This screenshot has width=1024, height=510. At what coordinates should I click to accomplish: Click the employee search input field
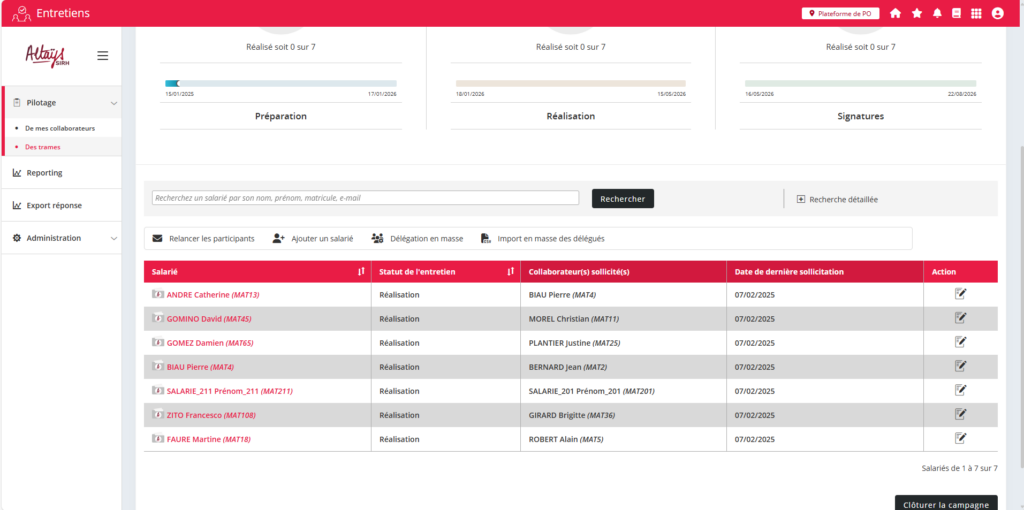tap(365, 198)
